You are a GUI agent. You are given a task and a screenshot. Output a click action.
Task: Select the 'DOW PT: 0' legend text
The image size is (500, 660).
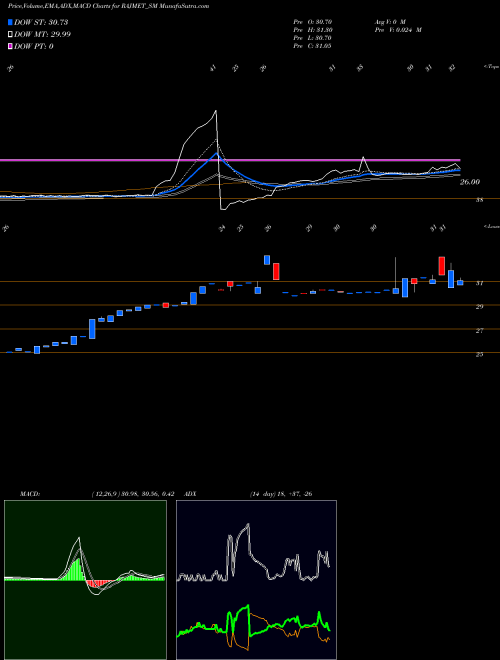(x=33, y=46)
